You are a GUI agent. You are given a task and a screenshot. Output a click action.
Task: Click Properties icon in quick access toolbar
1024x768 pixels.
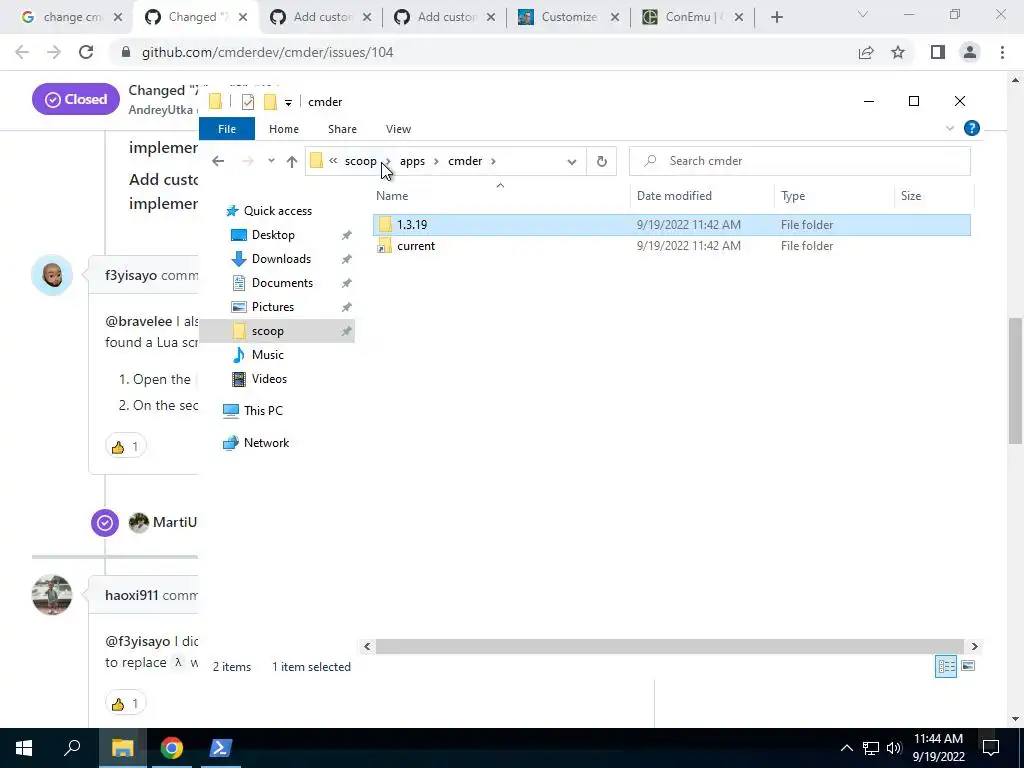(x=248, y=102)
